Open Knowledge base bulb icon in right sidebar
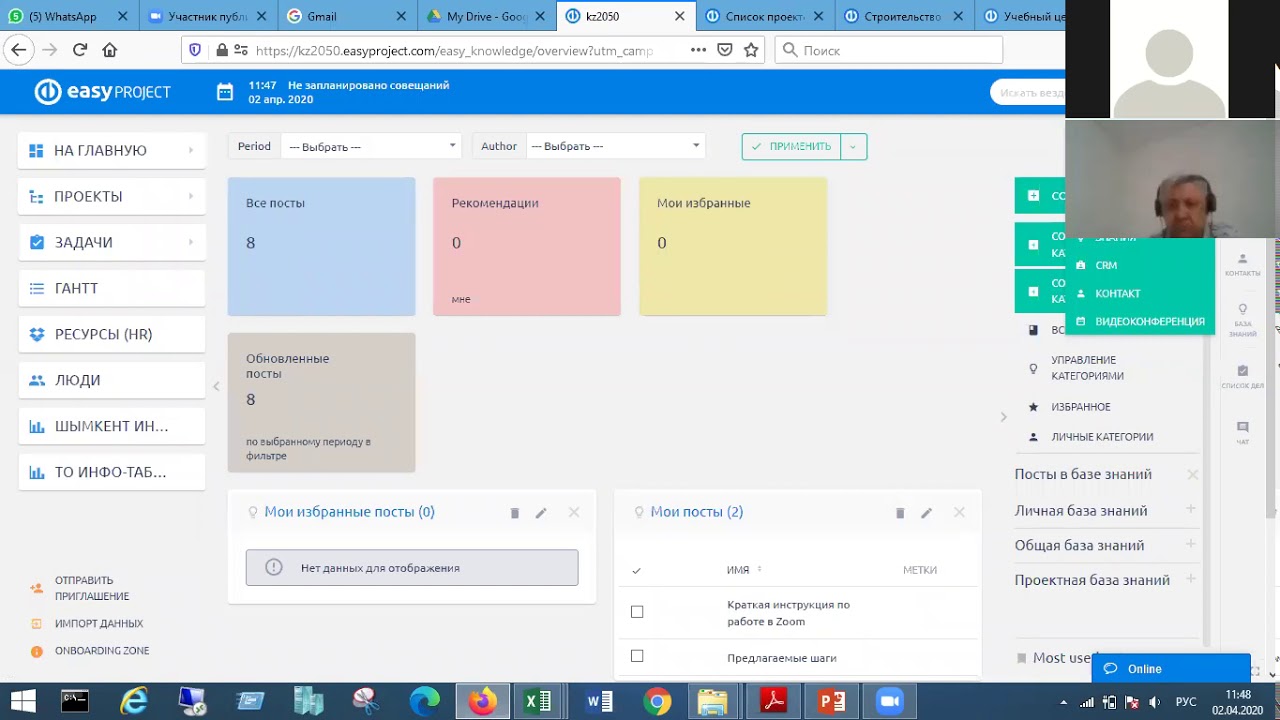The image size is (1280, 720). coord(1243,320)
